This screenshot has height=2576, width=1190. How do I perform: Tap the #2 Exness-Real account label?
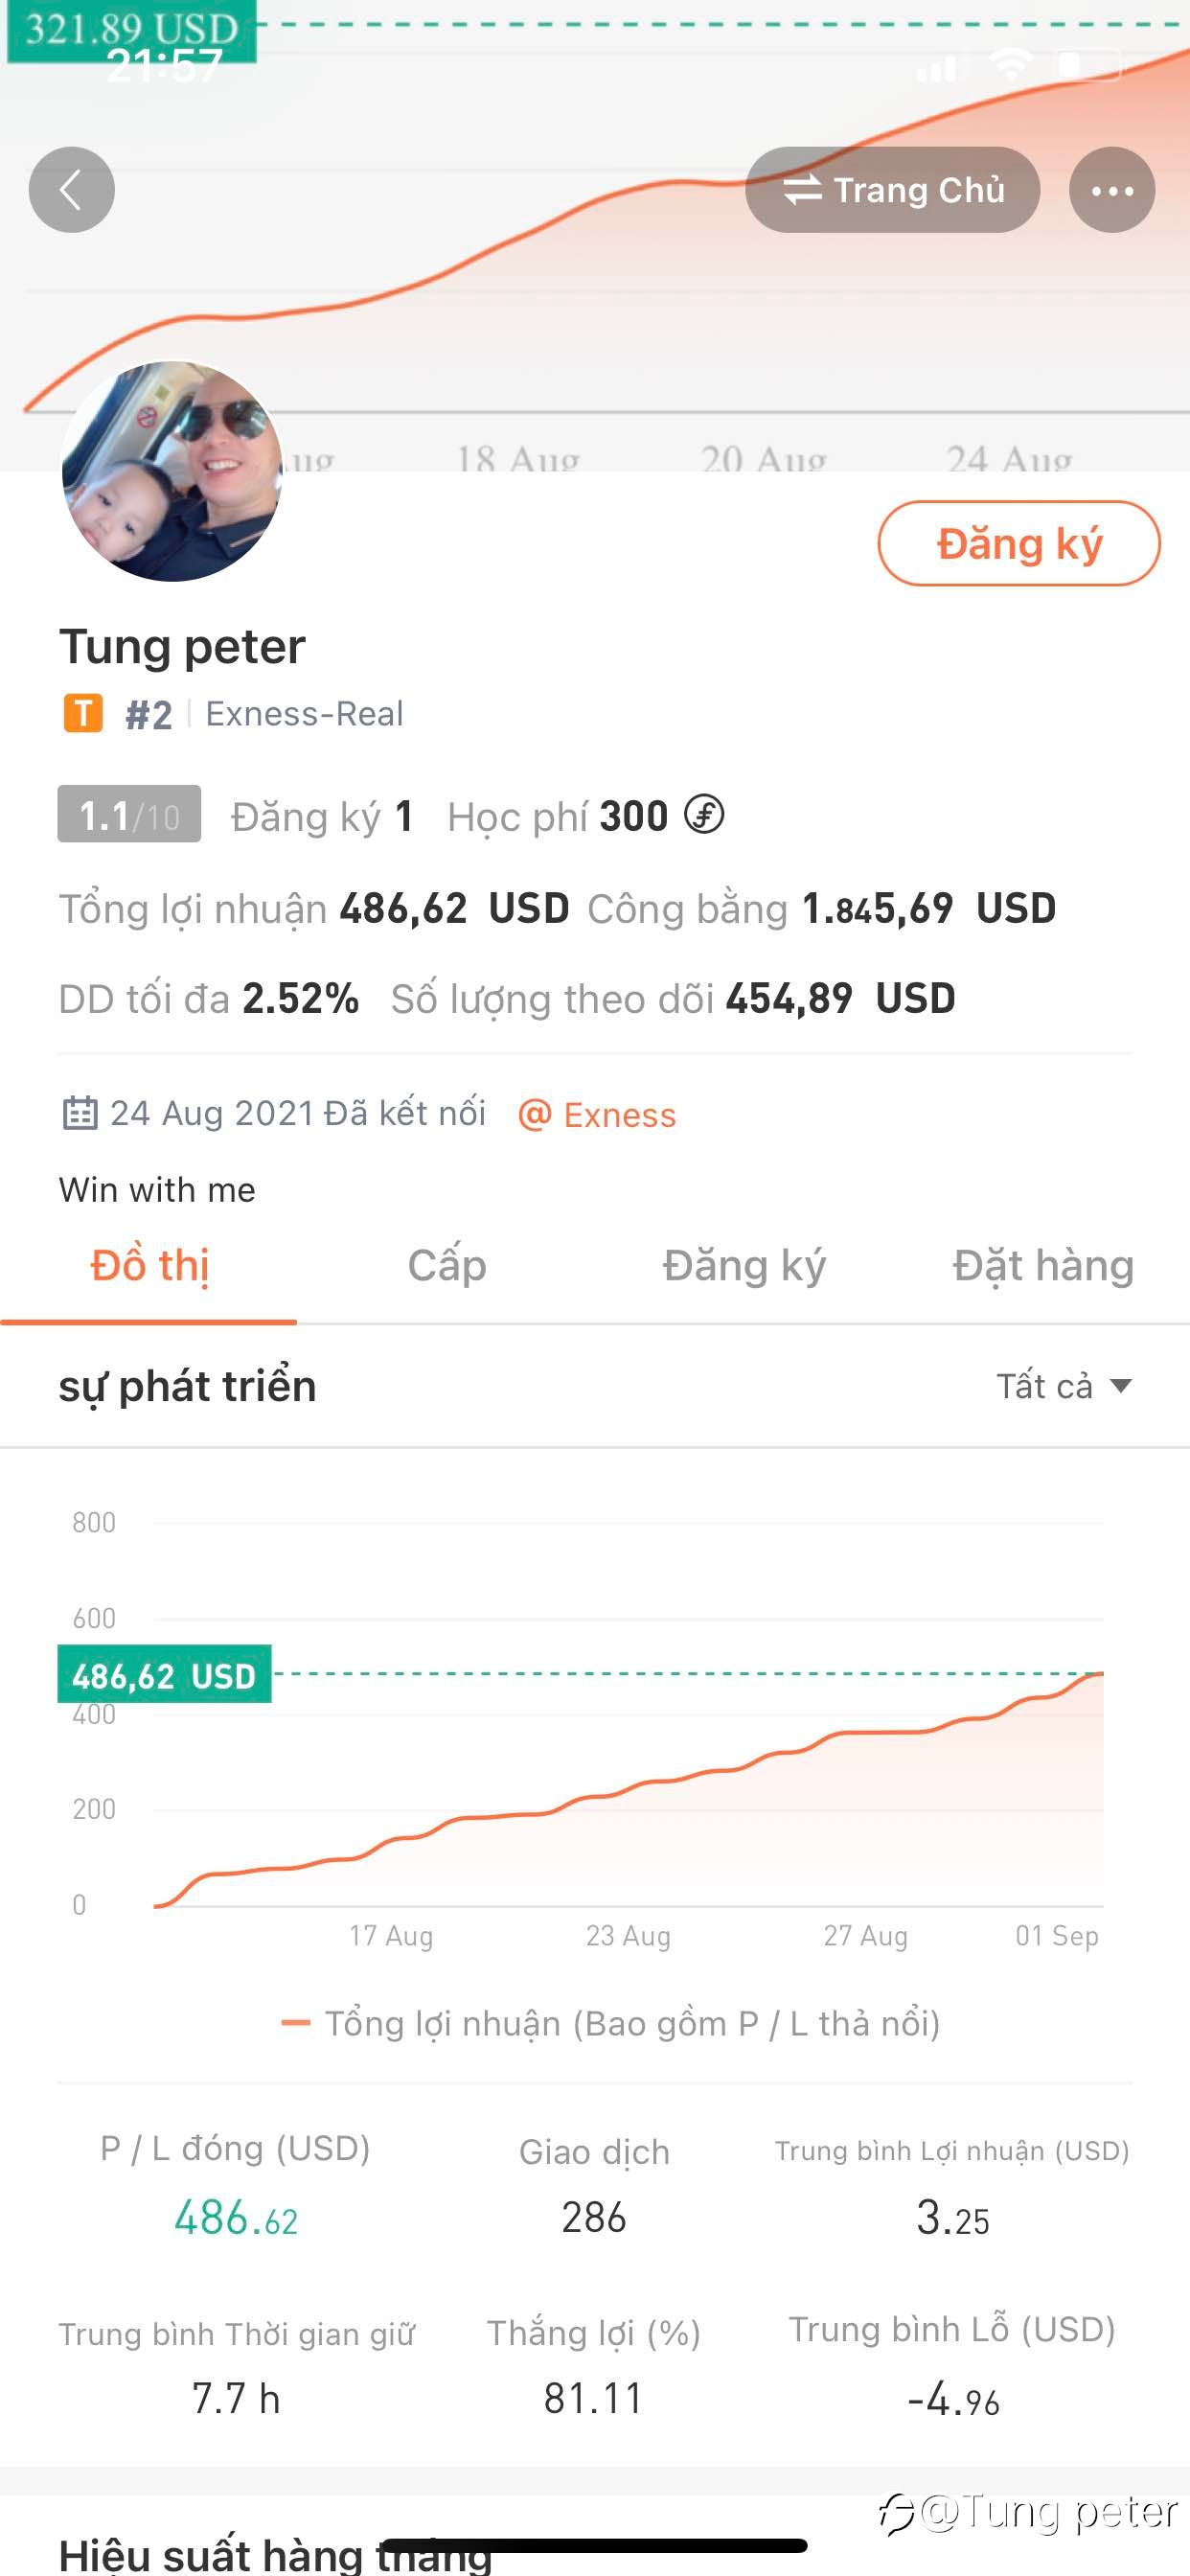pos(264,714)
